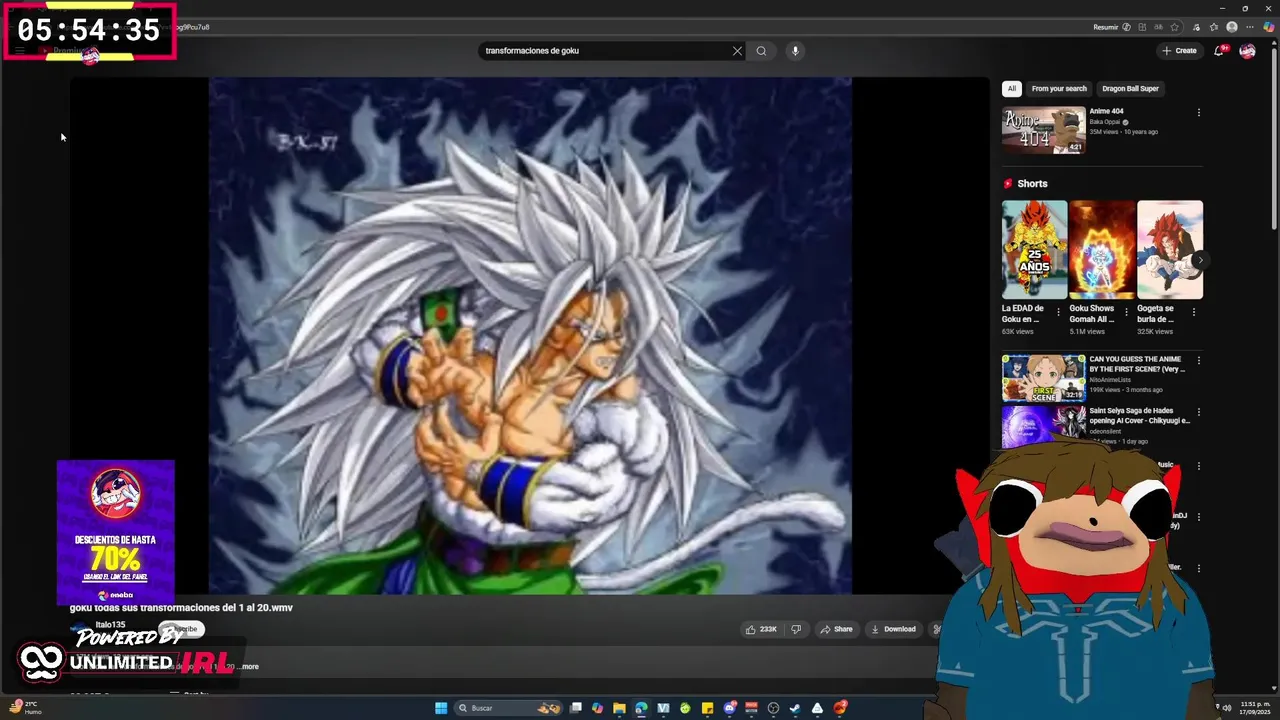Show next Shorts with right arrow
The image size is (1280, 720).
1199,260
